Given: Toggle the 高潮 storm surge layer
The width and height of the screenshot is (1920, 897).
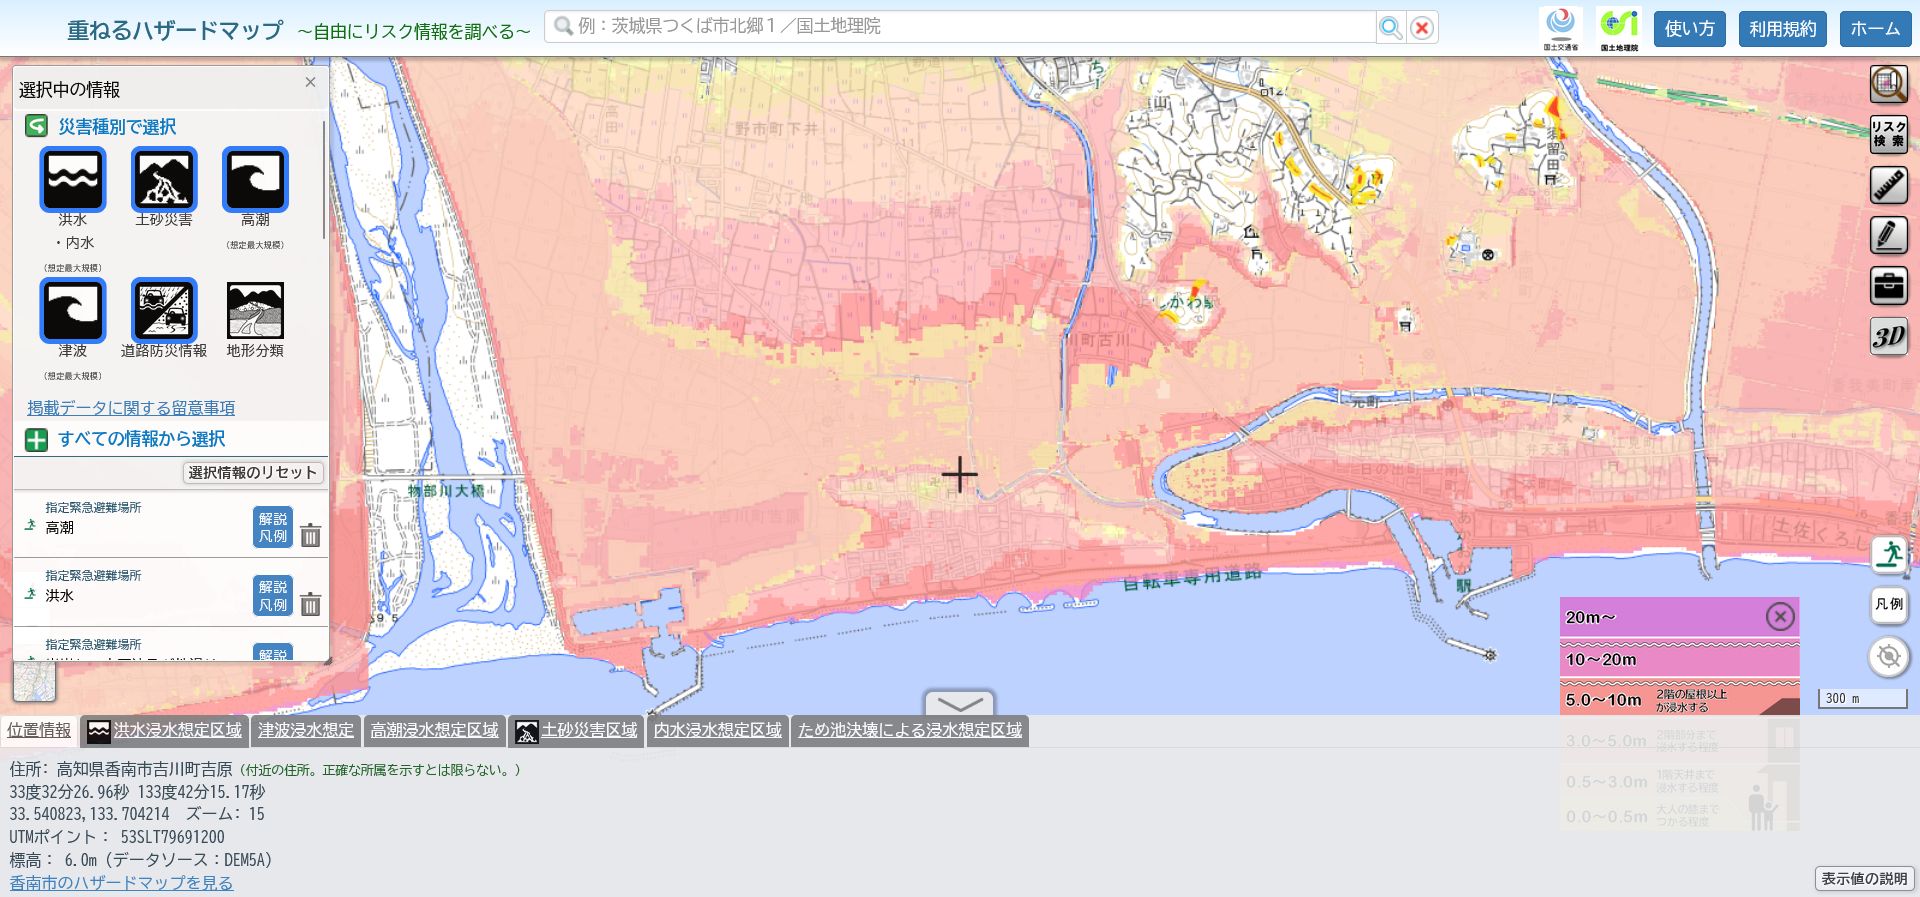Looking at the screenshot, I should pyautogui.click(x=255, y=180).
